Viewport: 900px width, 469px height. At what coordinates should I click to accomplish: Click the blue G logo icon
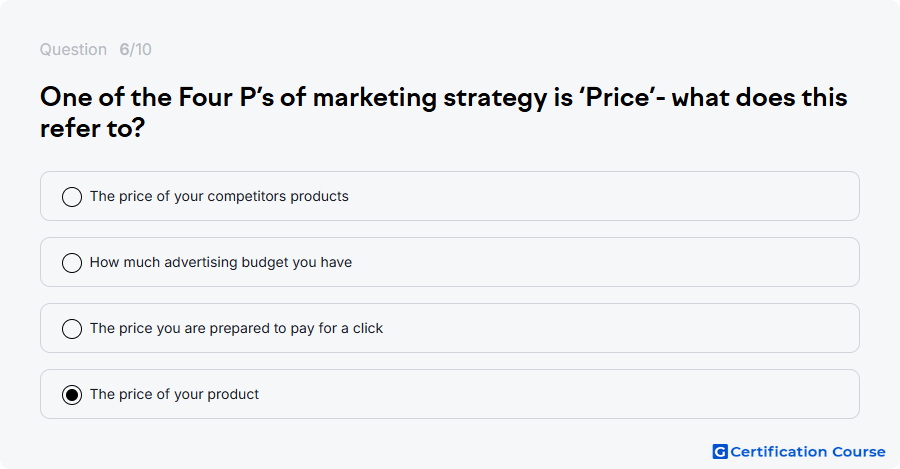[720, 452]
